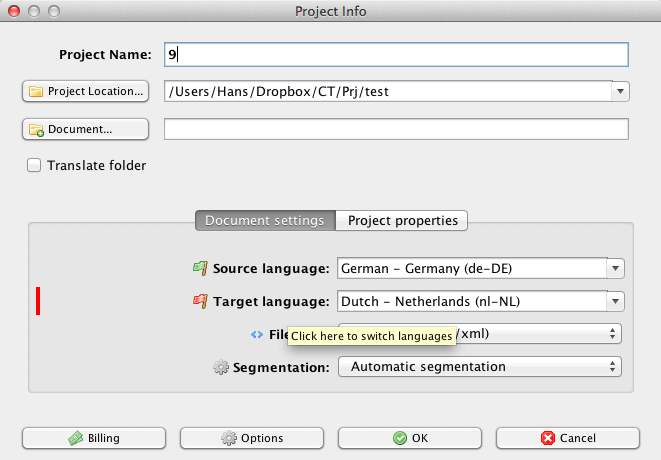
Task: Click the Cancel button
Action: click(x=567, y=438)
